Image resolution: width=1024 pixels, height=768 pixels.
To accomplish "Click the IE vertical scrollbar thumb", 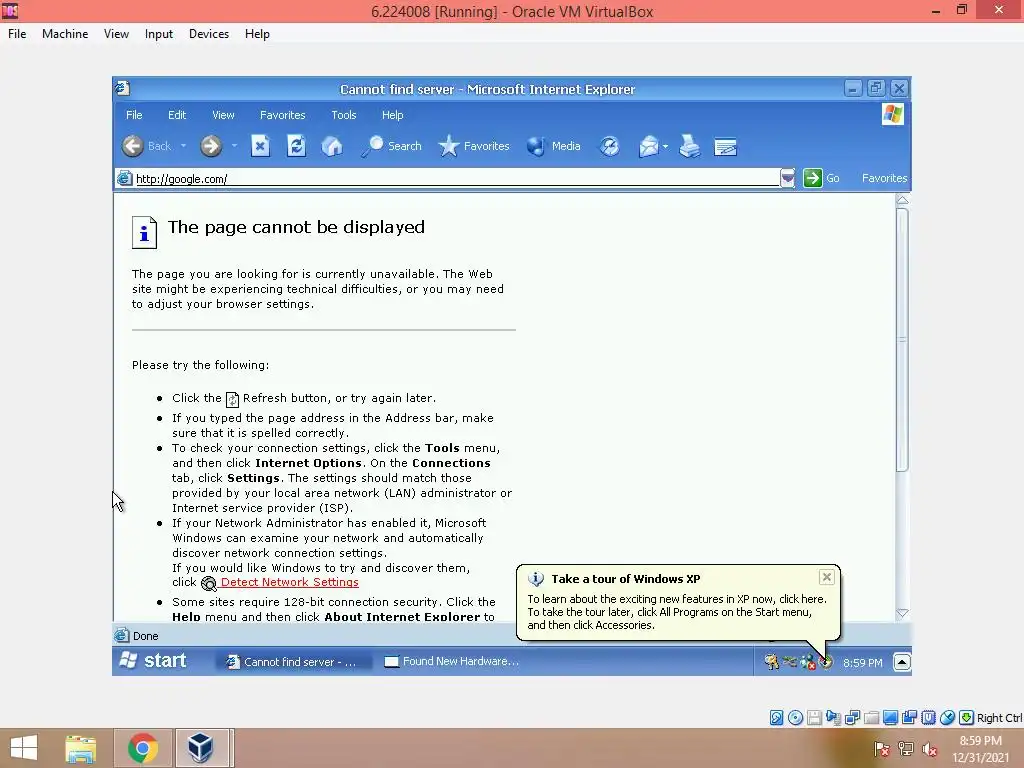I will pyautogui.click(x=903, y=340).
